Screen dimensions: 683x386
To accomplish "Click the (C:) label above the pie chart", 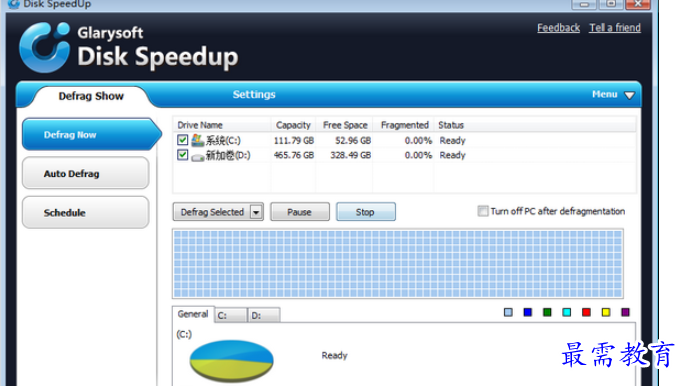I will pyautogui.click(x=184, y=334).
